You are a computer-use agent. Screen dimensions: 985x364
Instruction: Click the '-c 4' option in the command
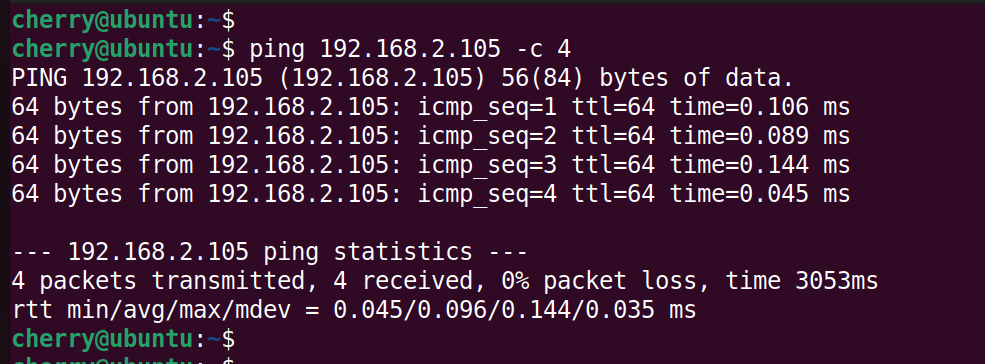543,49
